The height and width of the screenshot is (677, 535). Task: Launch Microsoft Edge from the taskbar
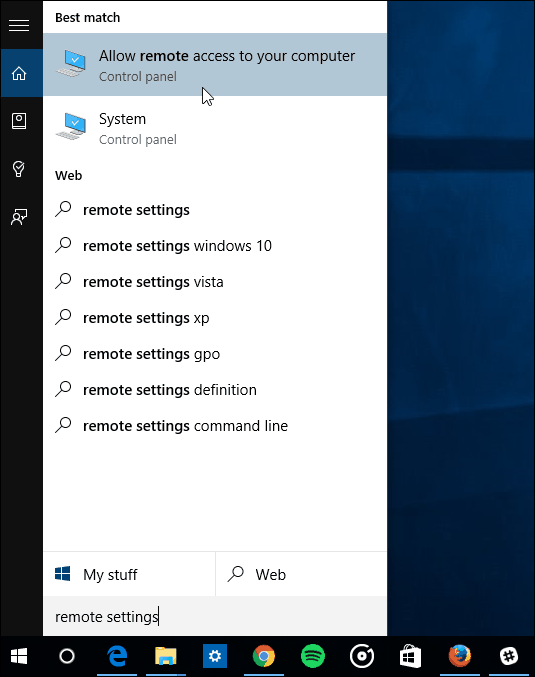click(x=117, y=656)
